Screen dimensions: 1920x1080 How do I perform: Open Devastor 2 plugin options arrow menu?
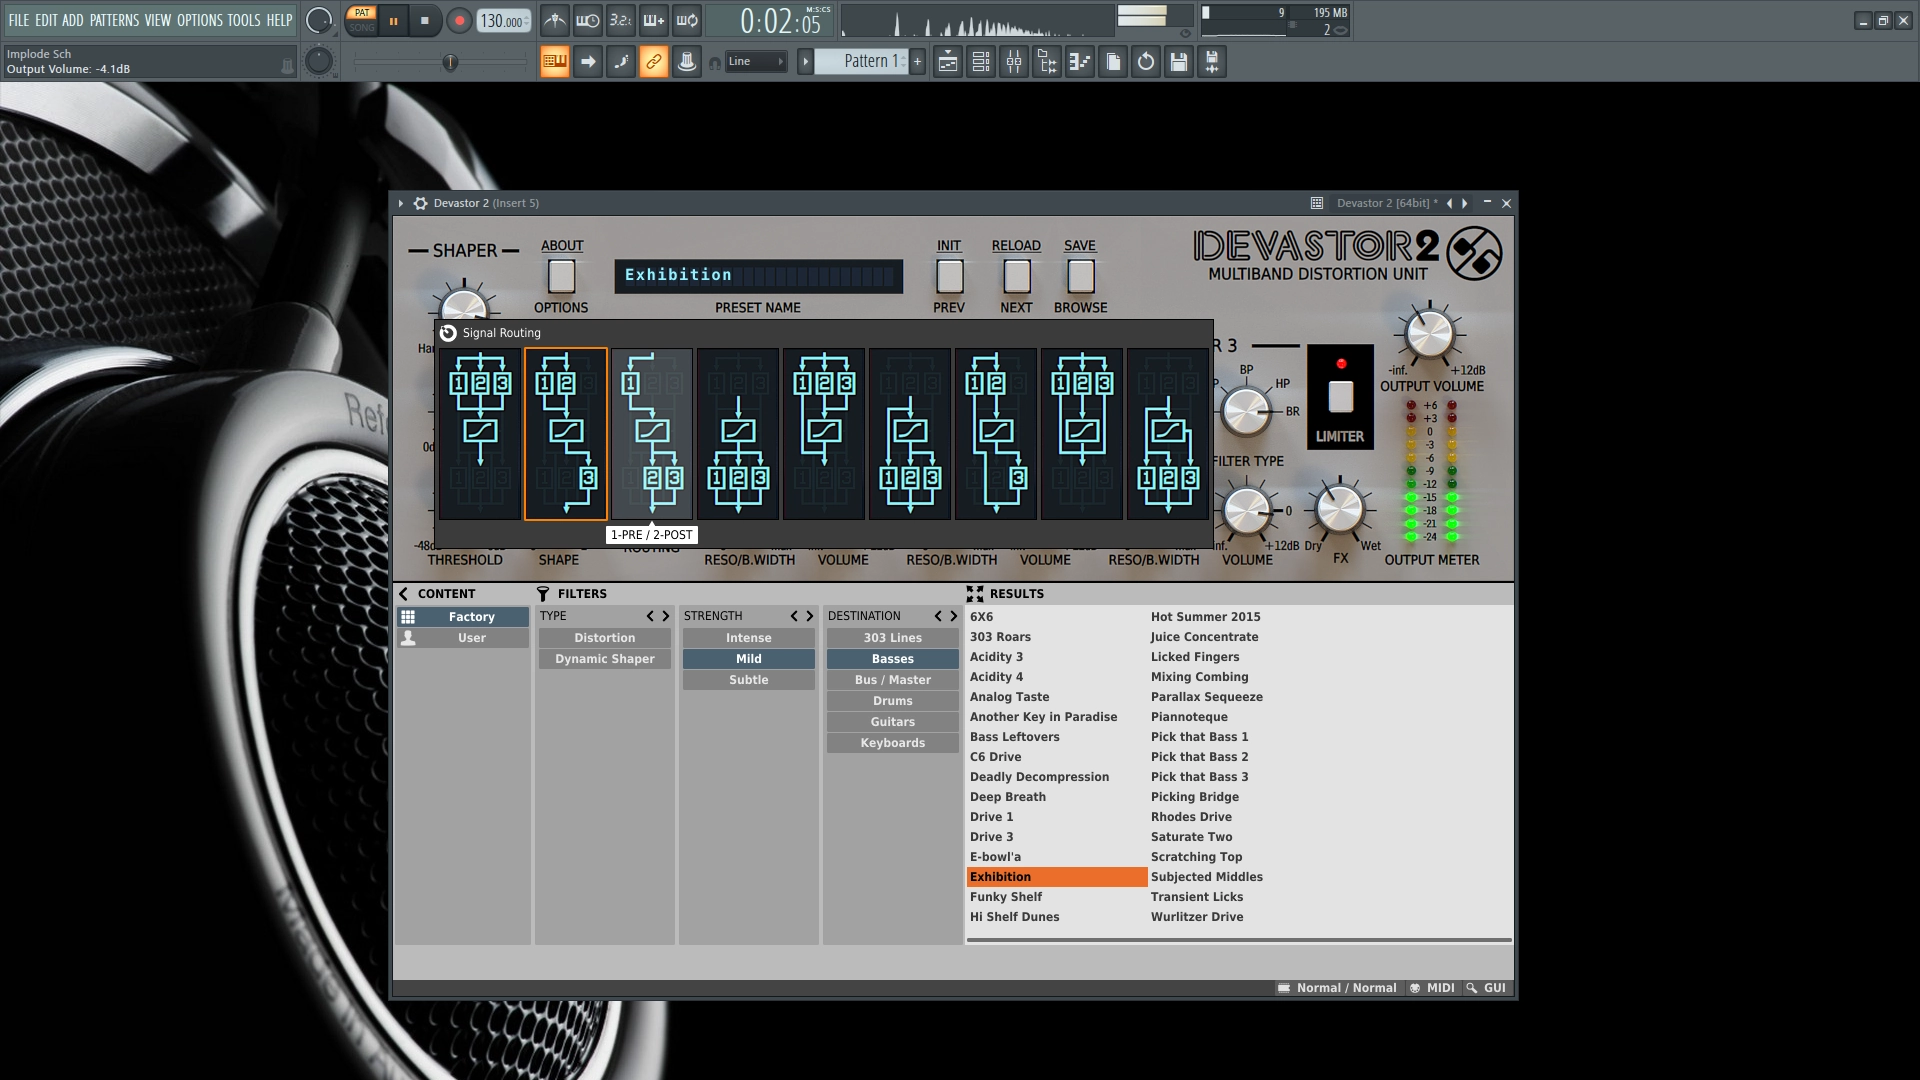401,203
